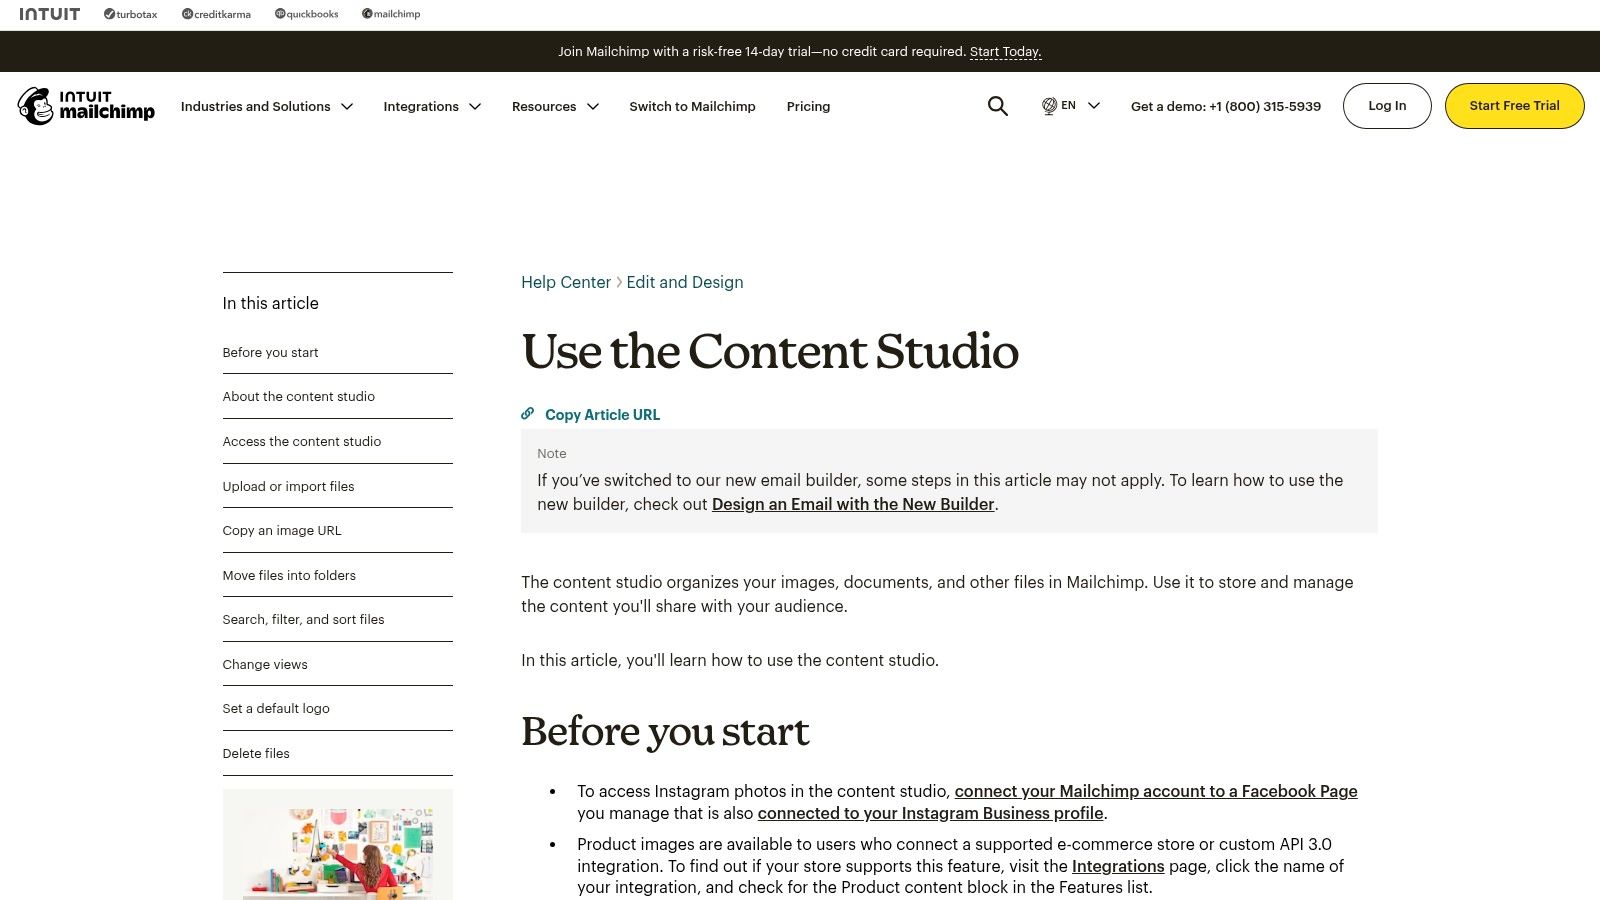Click the Intuit Mailchimp monkey logo

click(86, 106)
